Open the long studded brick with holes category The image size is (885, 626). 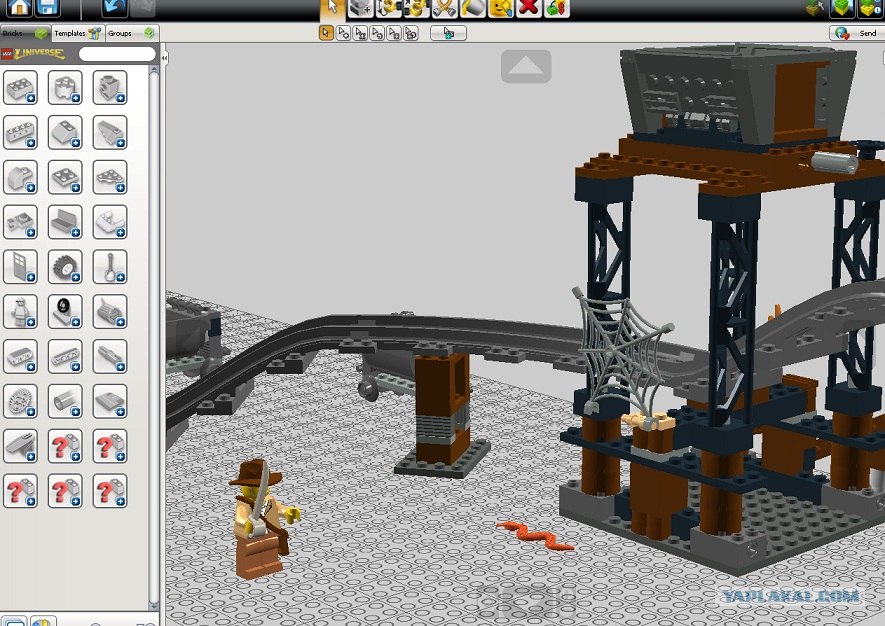(x=20, y=132)
